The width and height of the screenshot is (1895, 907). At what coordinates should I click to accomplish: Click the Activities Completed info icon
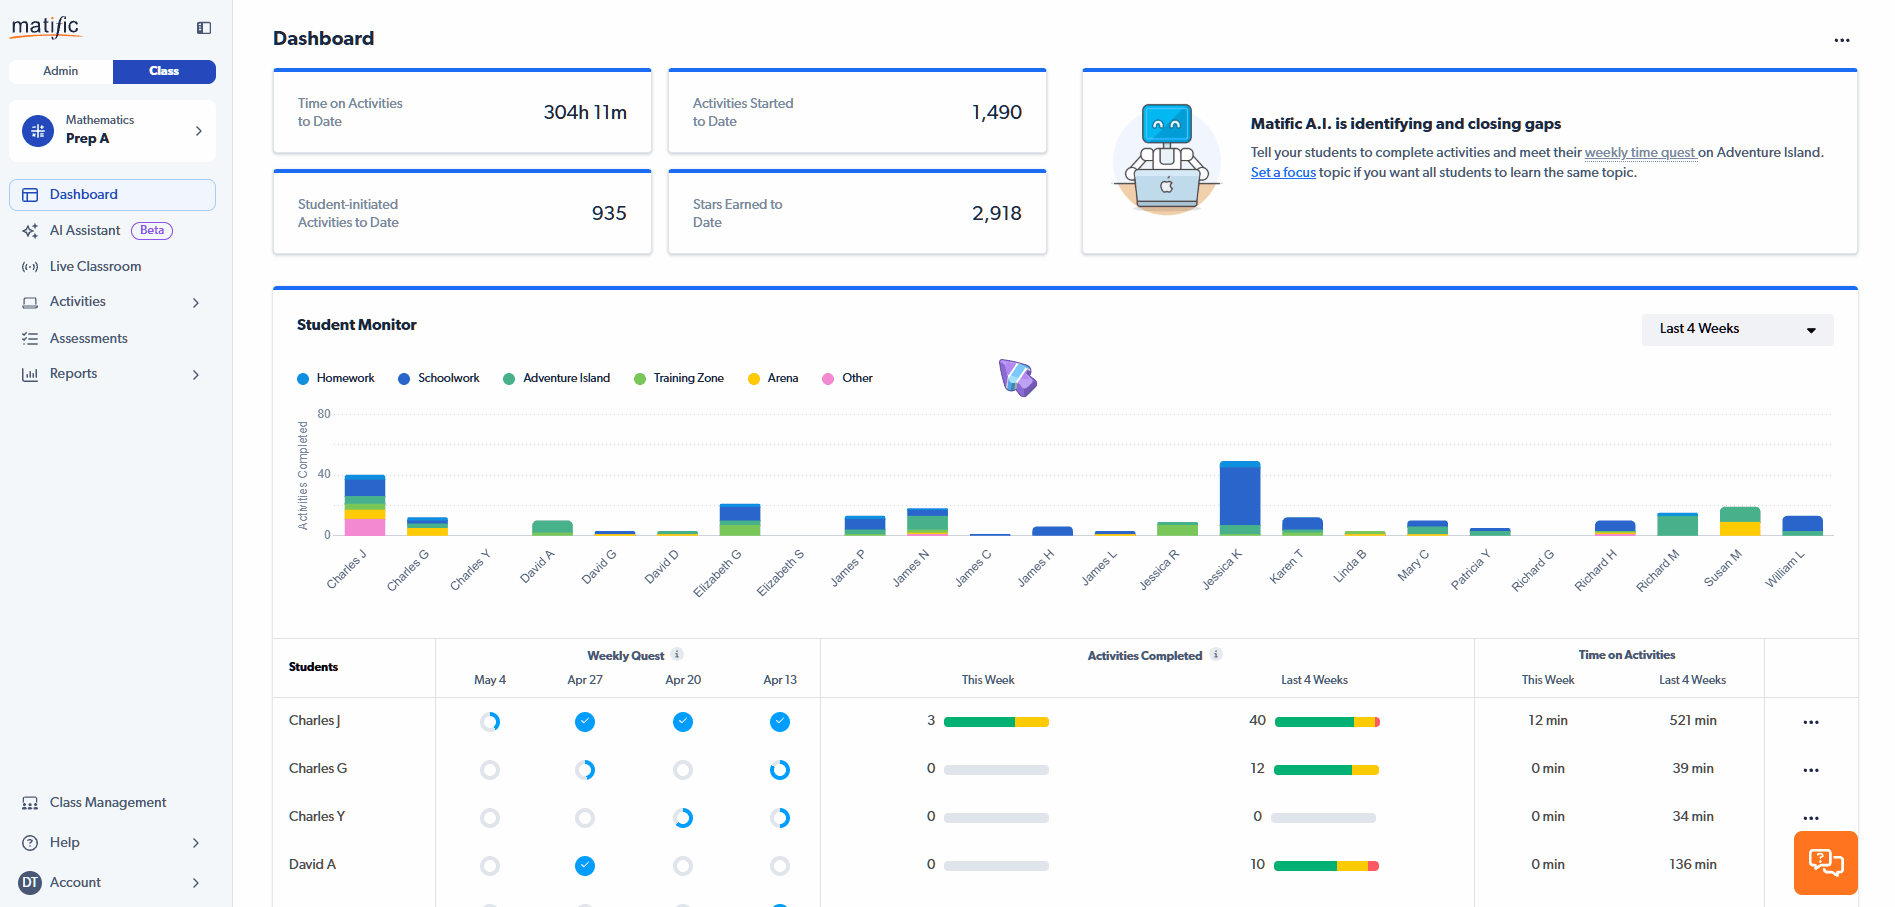[x=1216, y=655]
